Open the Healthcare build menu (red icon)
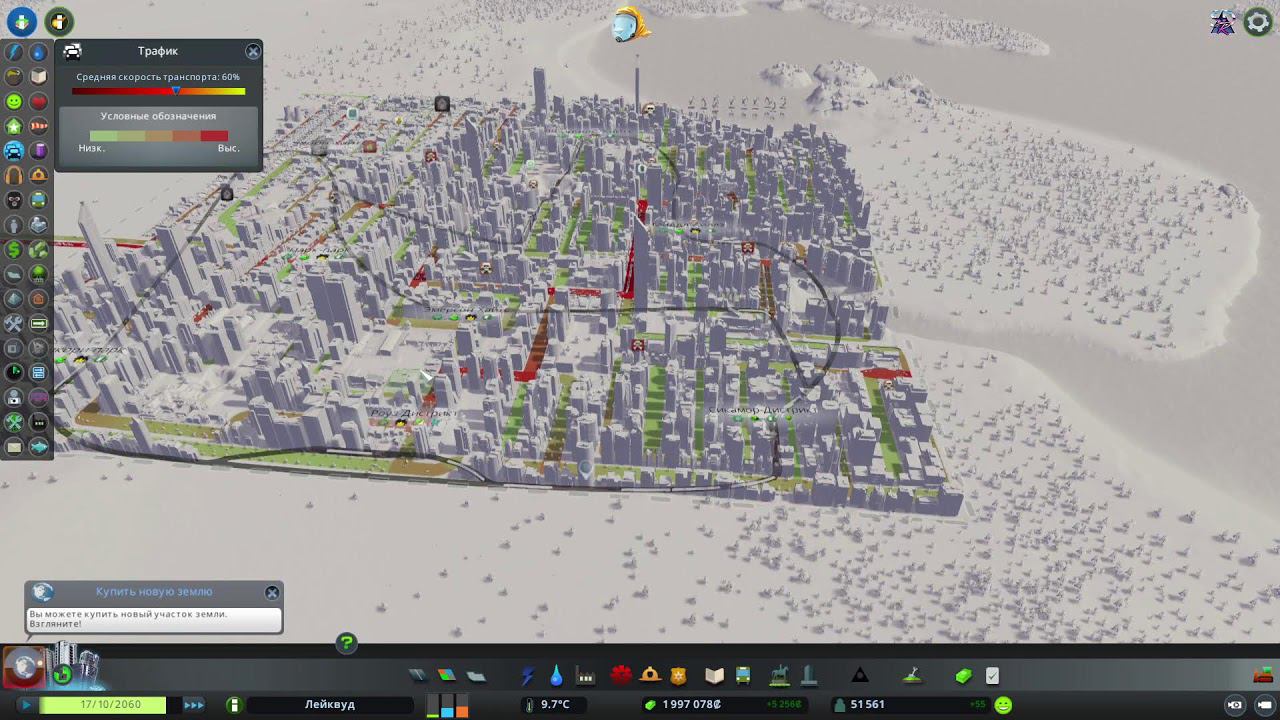 coord(621,676)
